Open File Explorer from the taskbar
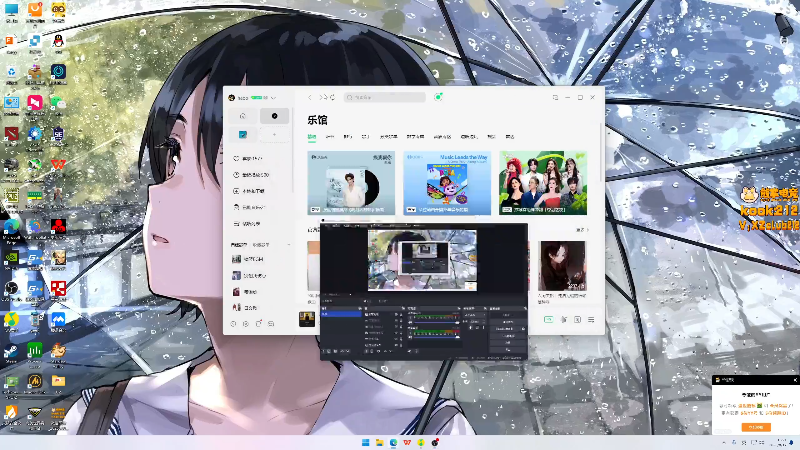 coord(380,442)
